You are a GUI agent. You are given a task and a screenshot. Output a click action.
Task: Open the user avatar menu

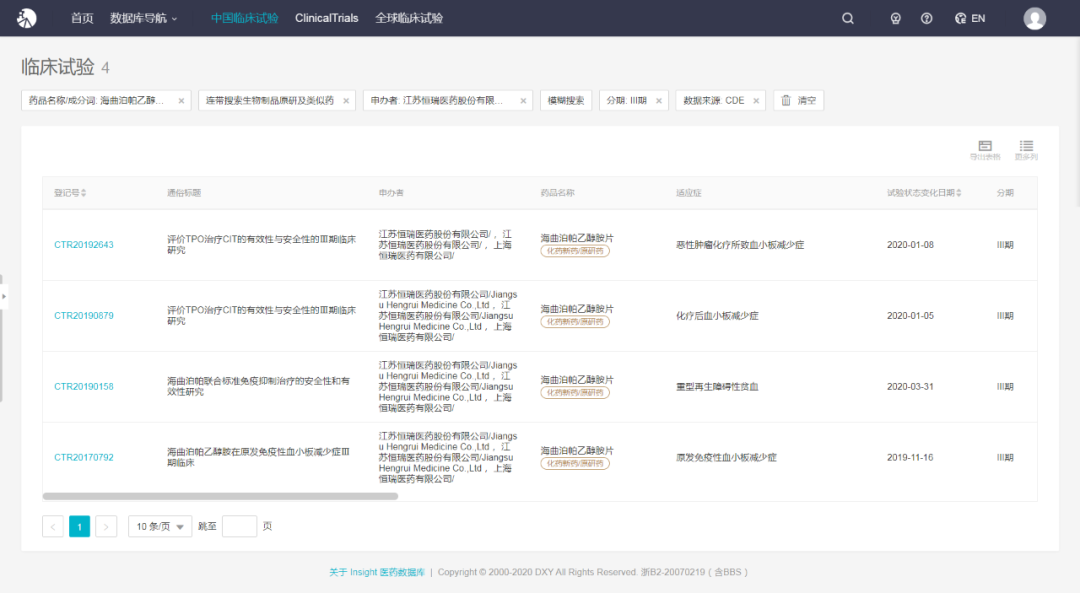coord(1035,19)
